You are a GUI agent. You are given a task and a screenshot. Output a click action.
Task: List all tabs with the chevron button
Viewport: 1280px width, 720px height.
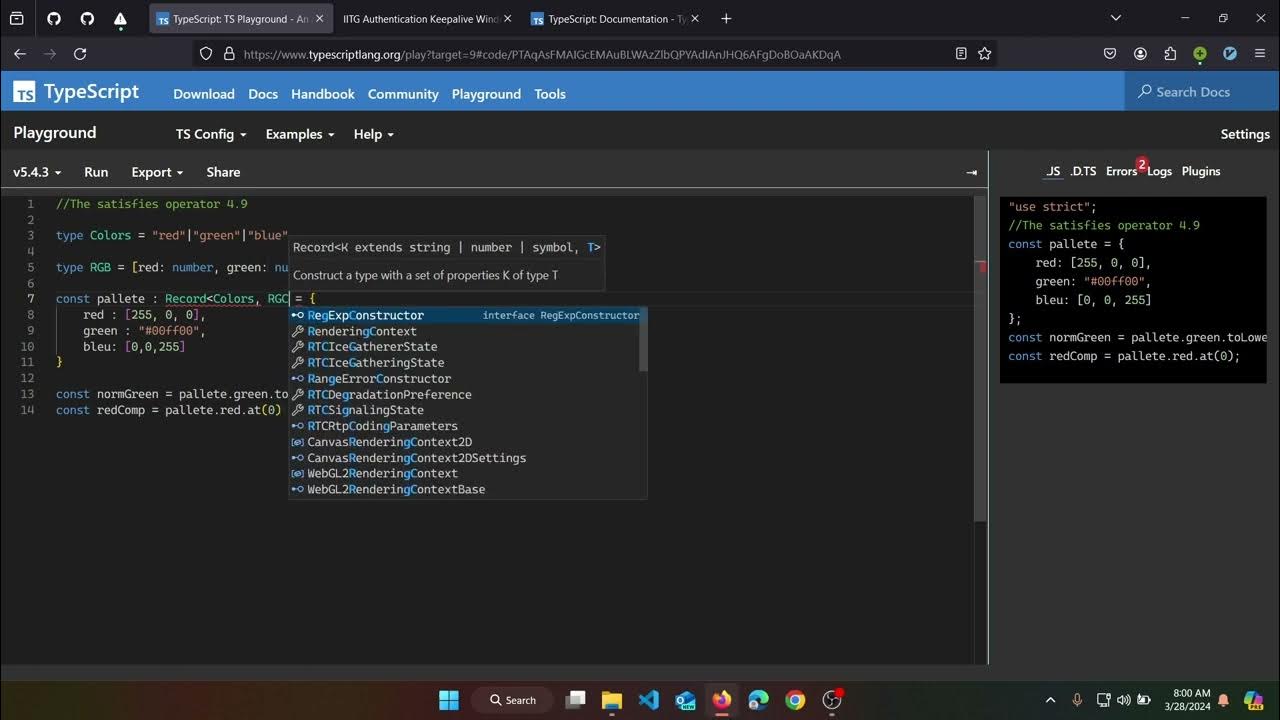(1116, 19)
